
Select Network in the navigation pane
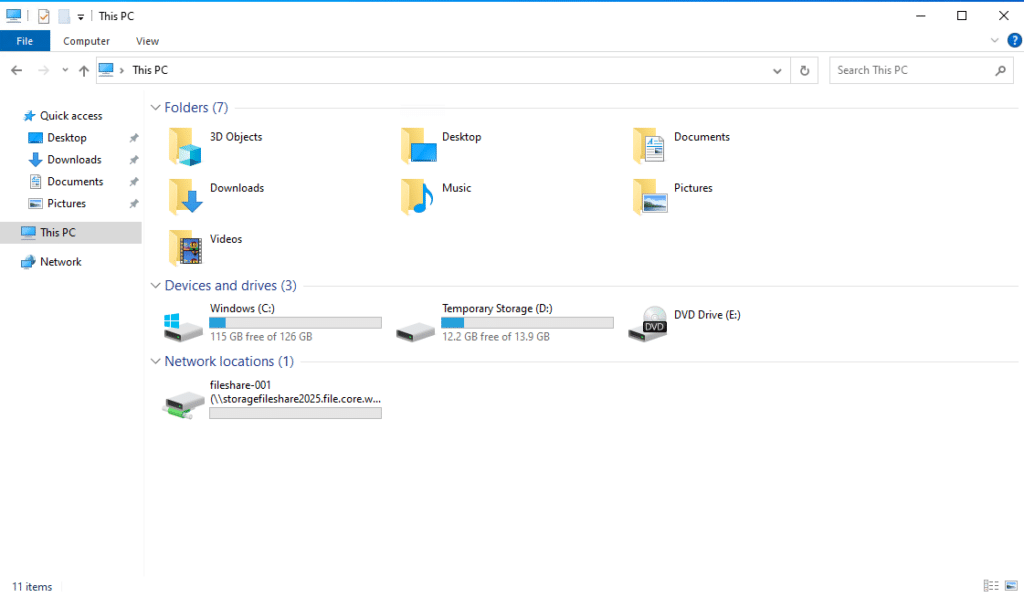click(x=60, y=262)
